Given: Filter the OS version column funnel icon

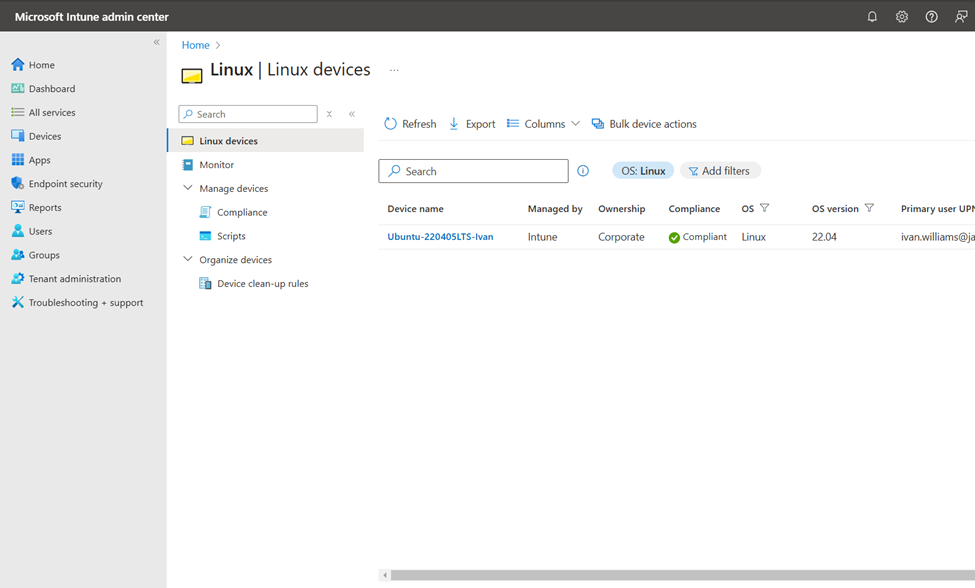Looking at the screenshot, I should [x=869, y=208].
